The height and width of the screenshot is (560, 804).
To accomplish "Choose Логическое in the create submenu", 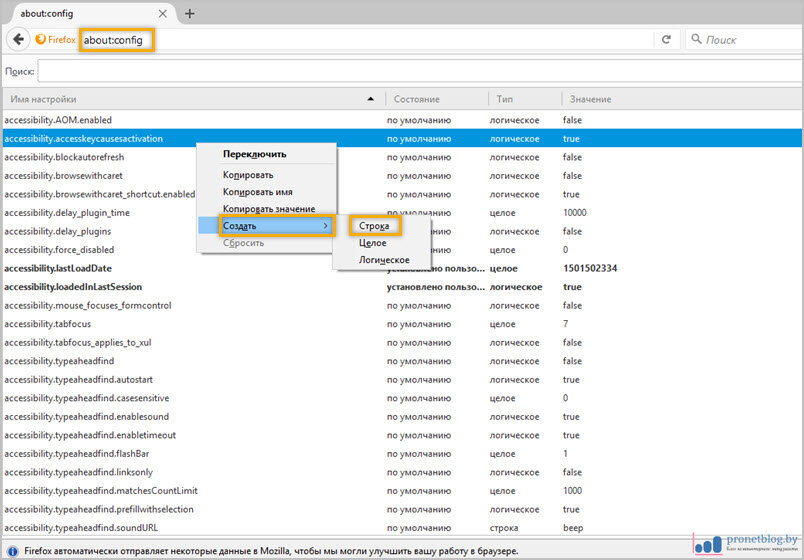I will pos(384,260).
